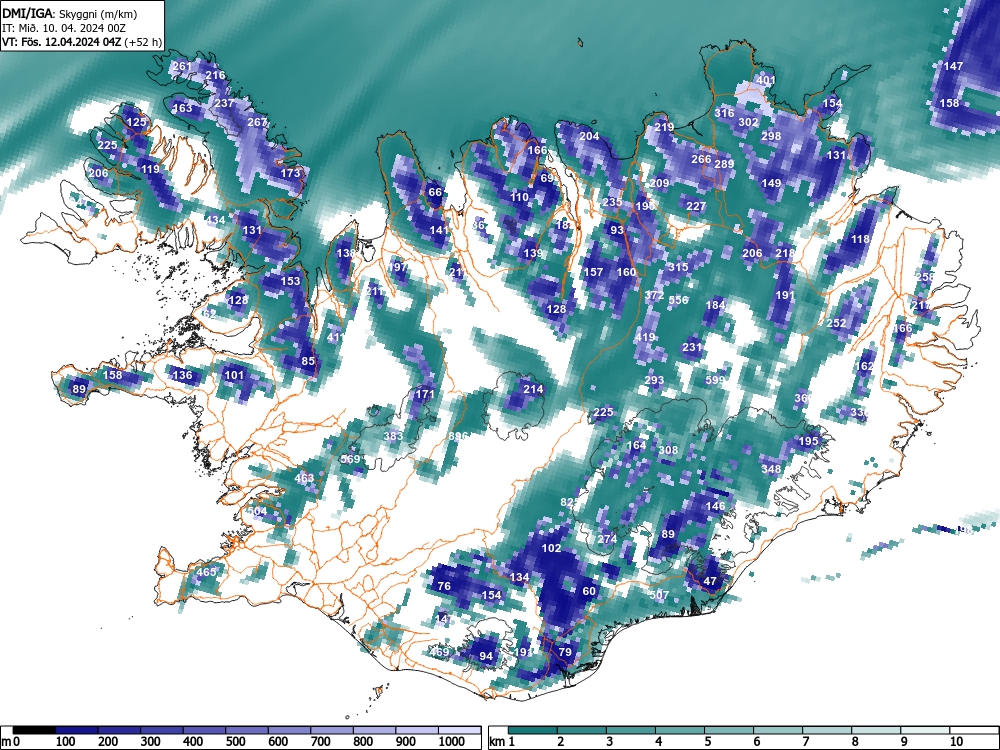Click the visibility value 465

coord(206,572)
